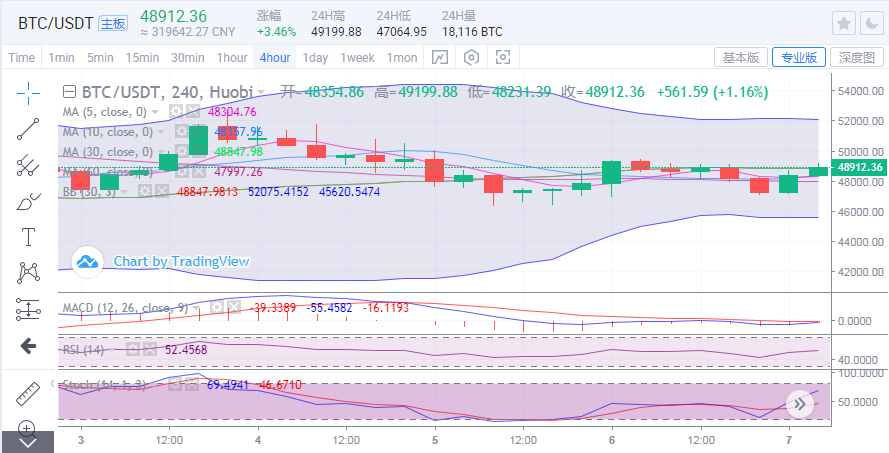Open Stoch indicator settings gear
889x453 pixels.
[x=175, y=384]
